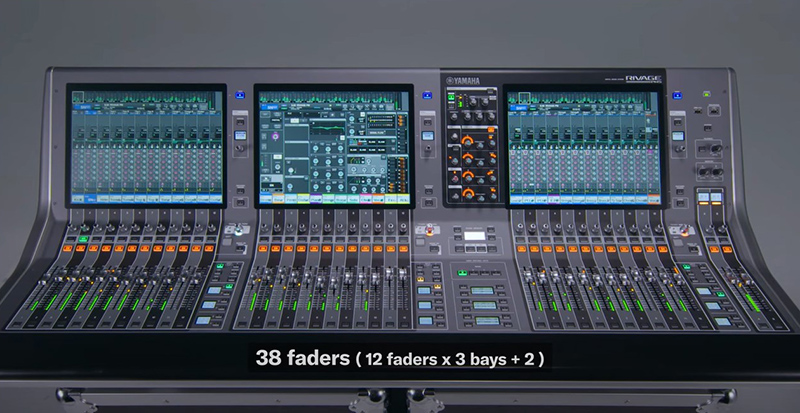Hit the light-blue display key right of left touchscreen
This screenshot has height=413, width=800.
tap(240, 135)
